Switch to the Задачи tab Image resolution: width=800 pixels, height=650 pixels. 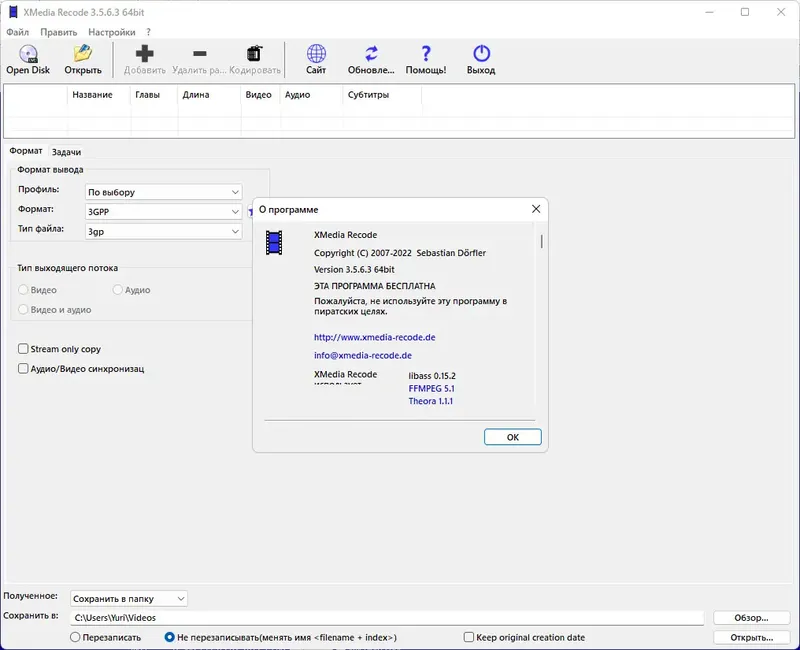[66, 152]
